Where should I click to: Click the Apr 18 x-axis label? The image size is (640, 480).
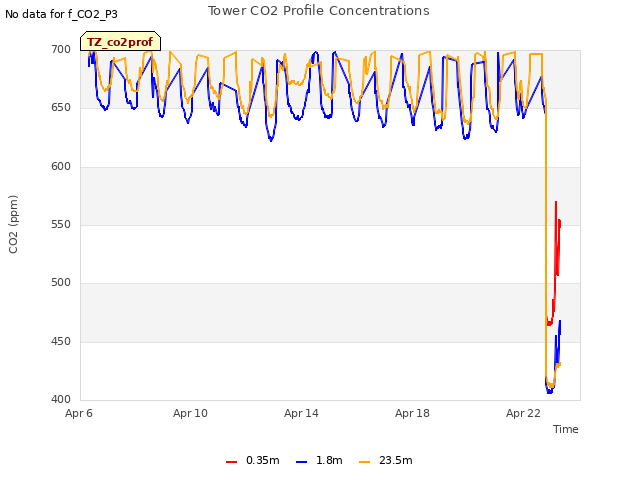point(412,413)
